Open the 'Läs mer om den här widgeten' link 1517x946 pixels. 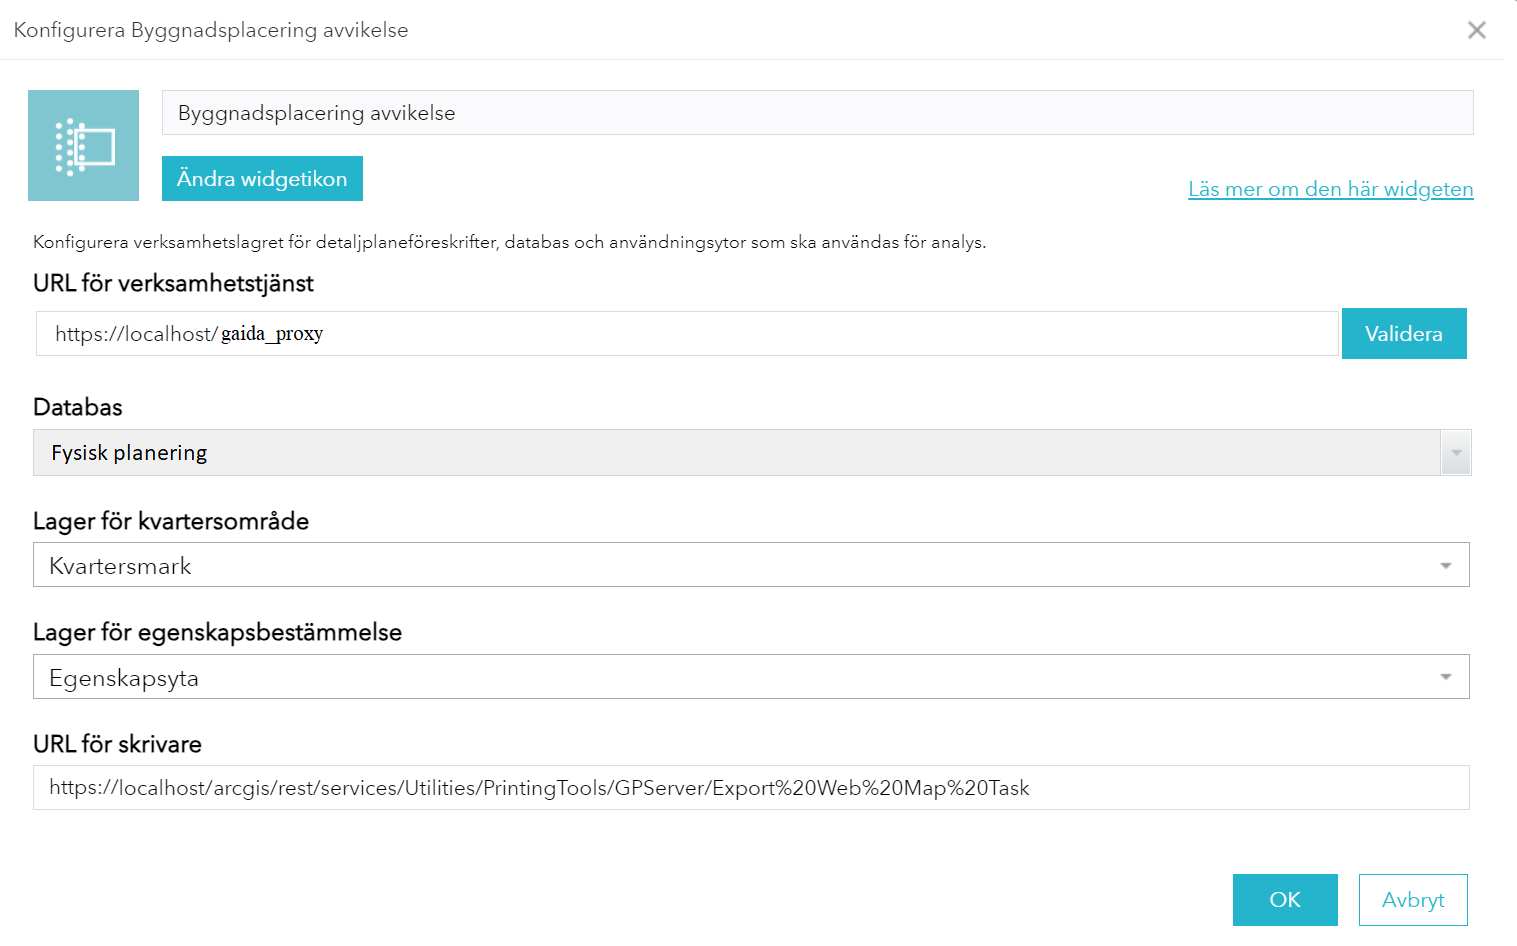pyautogui.click(x=1330, y=189)
